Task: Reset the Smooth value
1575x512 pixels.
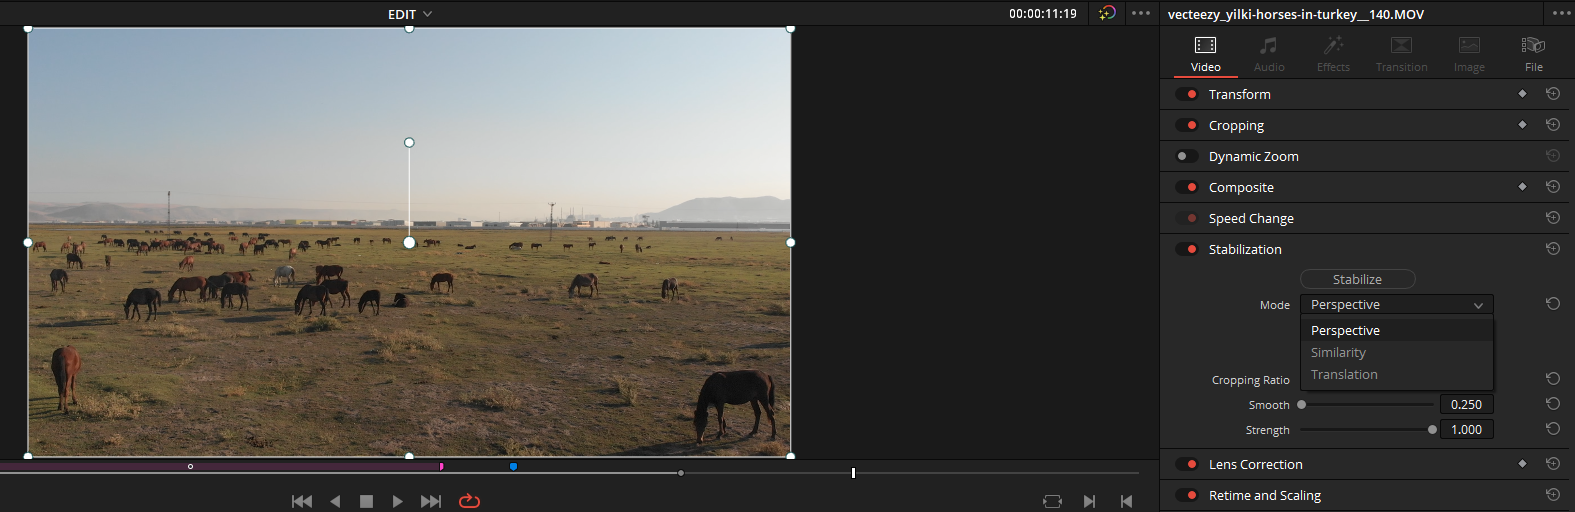Action: (x=1553, y=404)
